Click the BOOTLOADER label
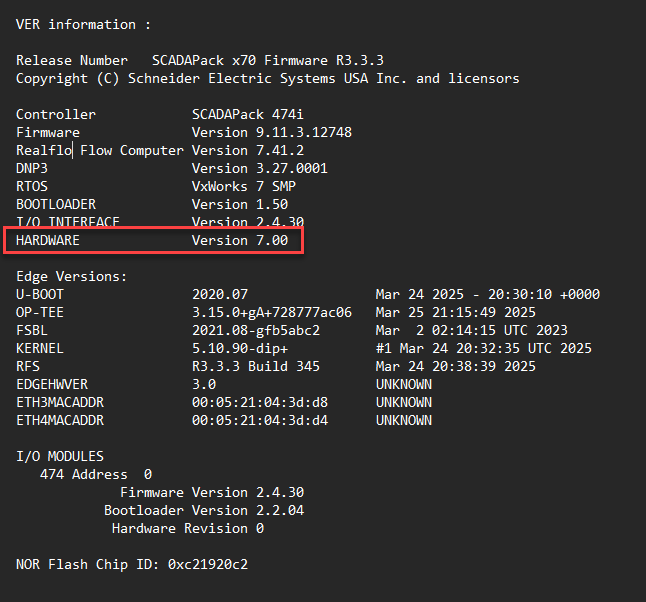646x602 pixels. (56, 204)
